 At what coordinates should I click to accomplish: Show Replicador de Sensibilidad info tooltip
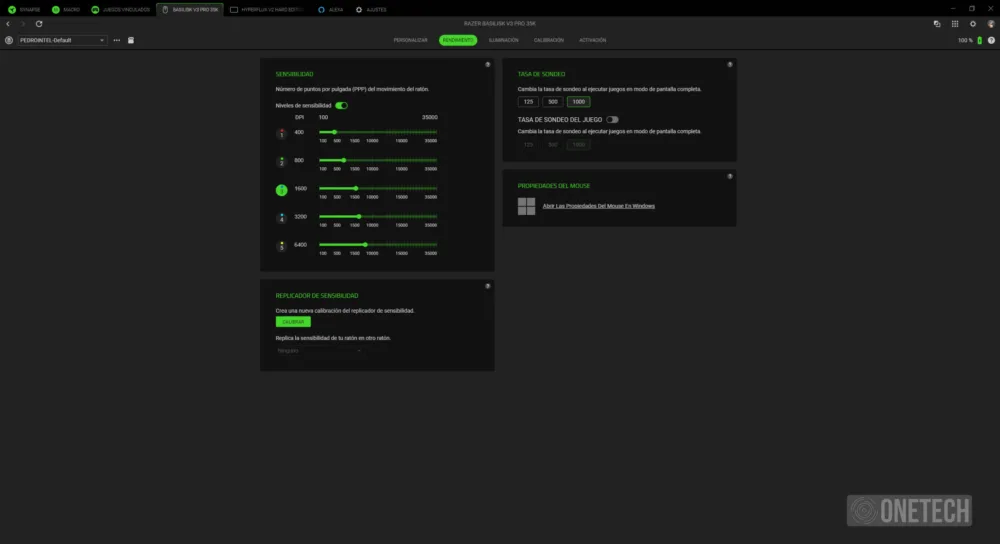(488, 286)
